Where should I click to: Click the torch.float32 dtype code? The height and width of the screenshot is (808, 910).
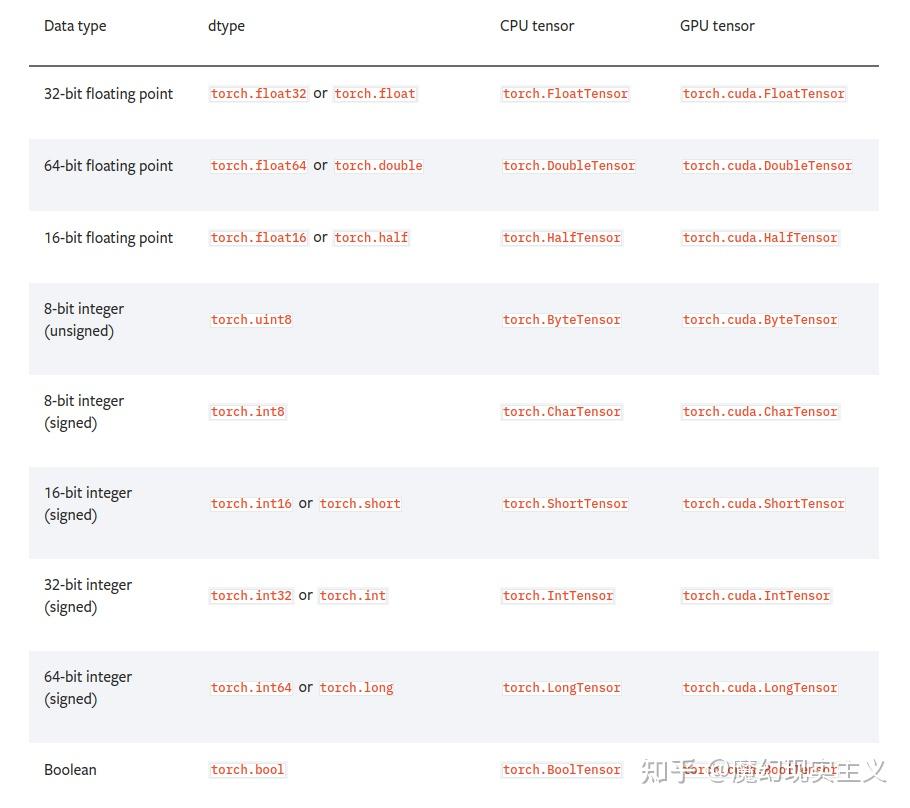pyautogui.click(x=258, y=94)
